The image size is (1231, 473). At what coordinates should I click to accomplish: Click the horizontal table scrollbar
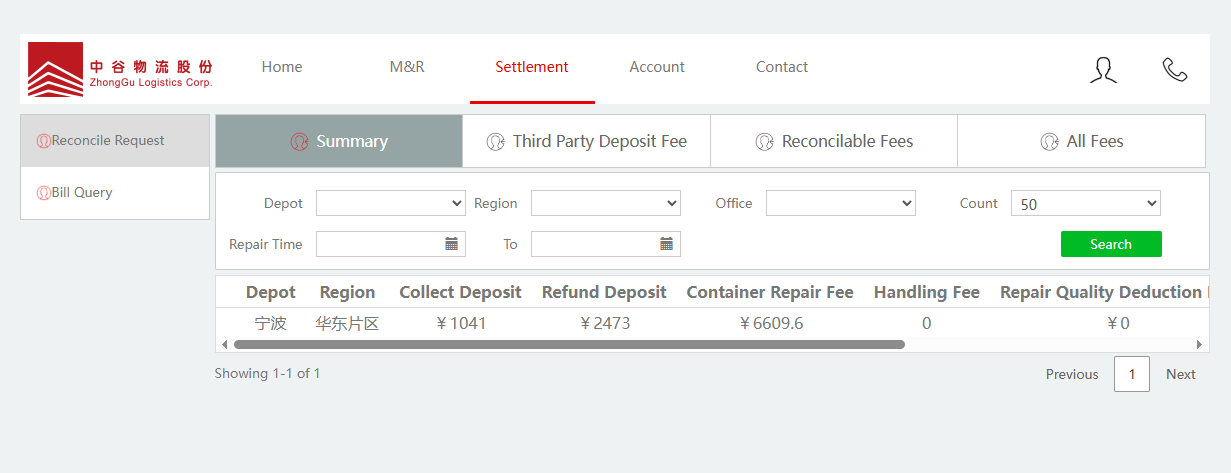click(x=568, y=344)
